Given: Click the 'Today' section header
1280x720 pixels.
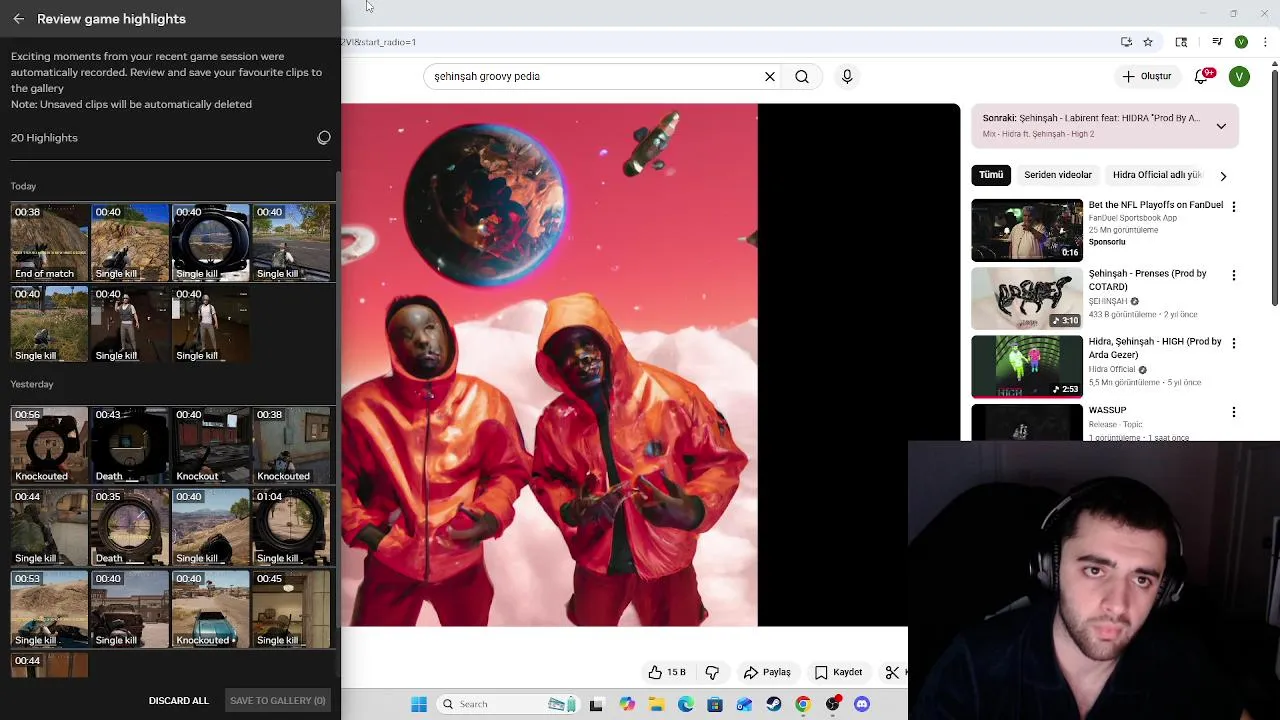Looking at the screenshot, I should 23,186.
